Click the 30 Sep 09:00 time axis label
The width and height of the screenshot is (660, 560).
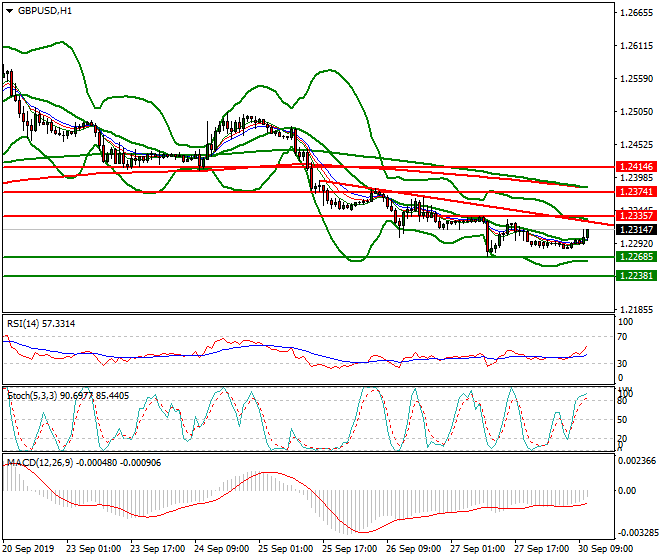[610, 549]
